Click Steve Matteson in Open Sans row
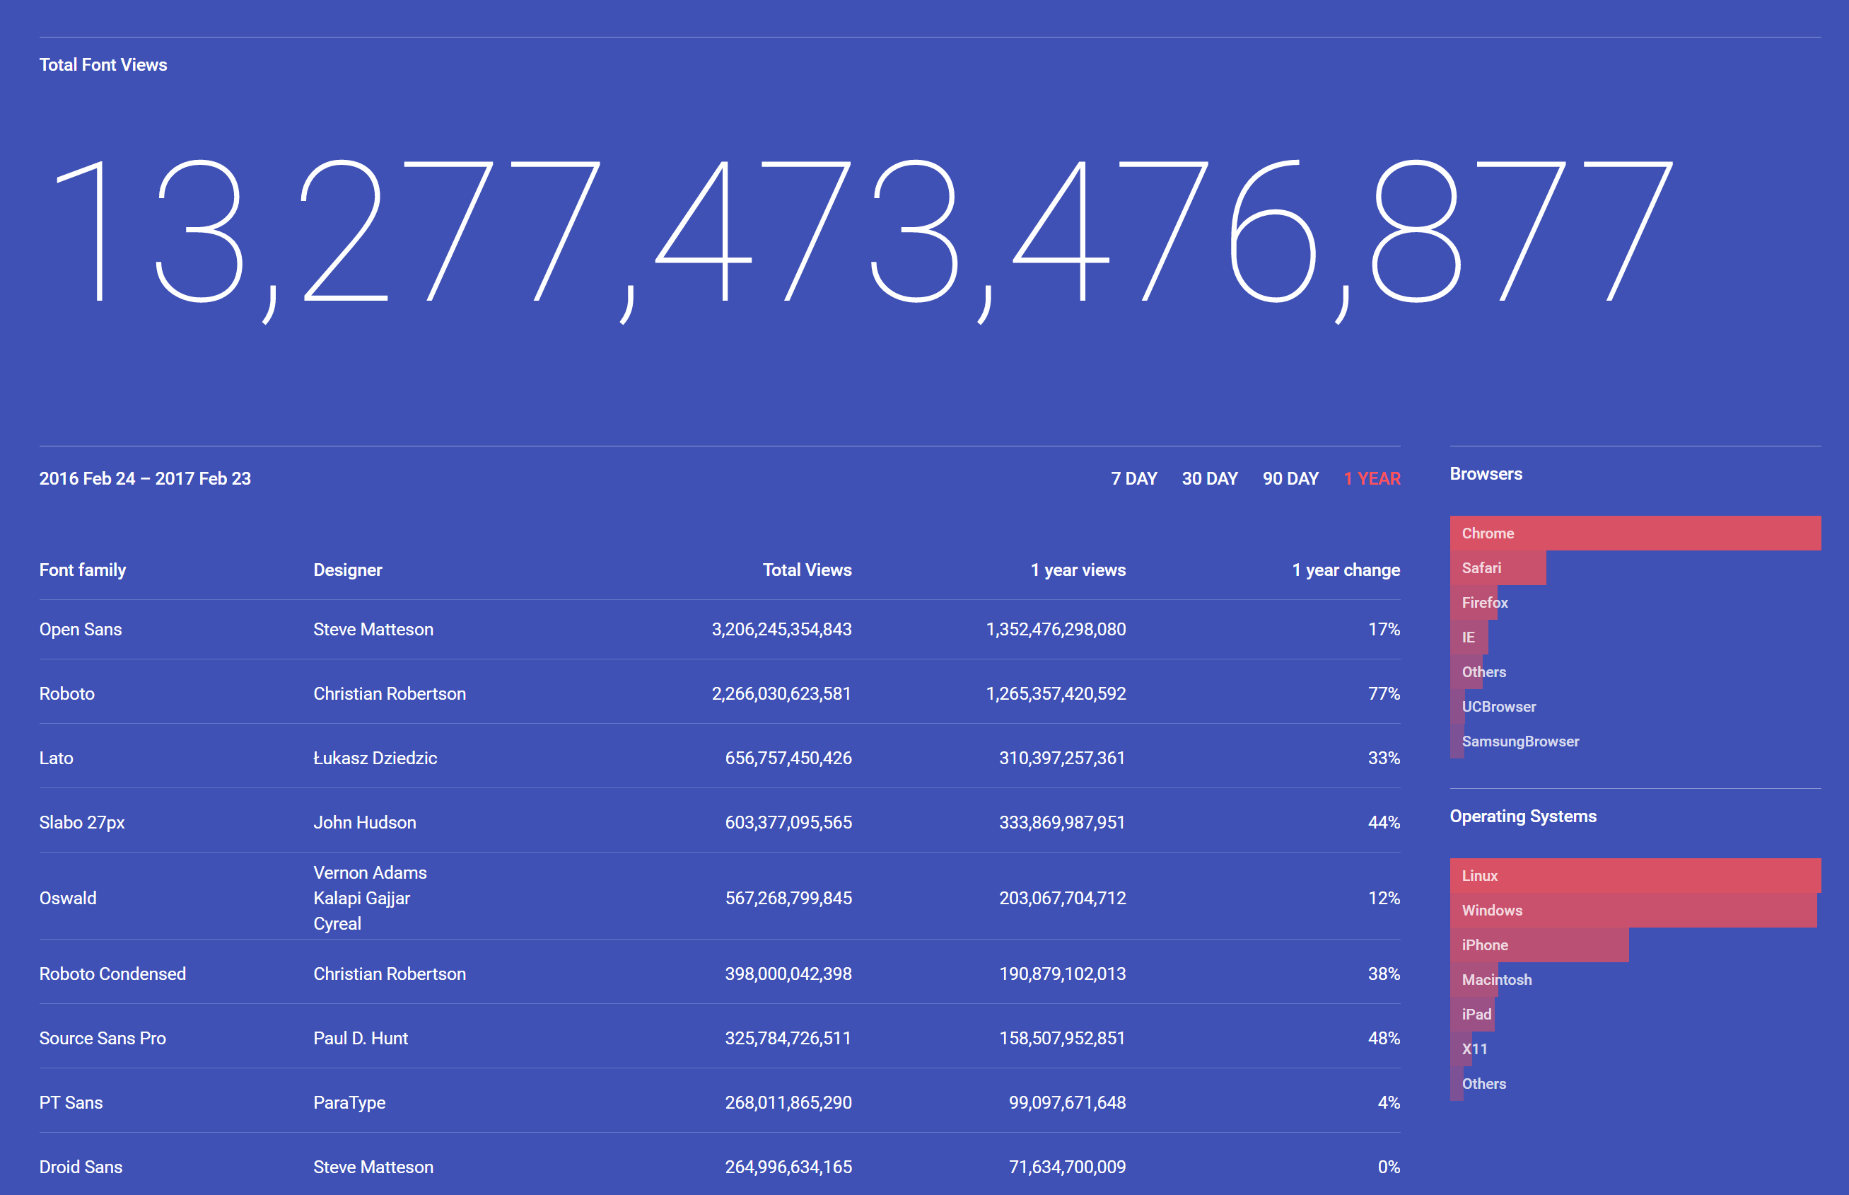The width and height of the screenshot is (1849, 1195). (x=374, y=630)
